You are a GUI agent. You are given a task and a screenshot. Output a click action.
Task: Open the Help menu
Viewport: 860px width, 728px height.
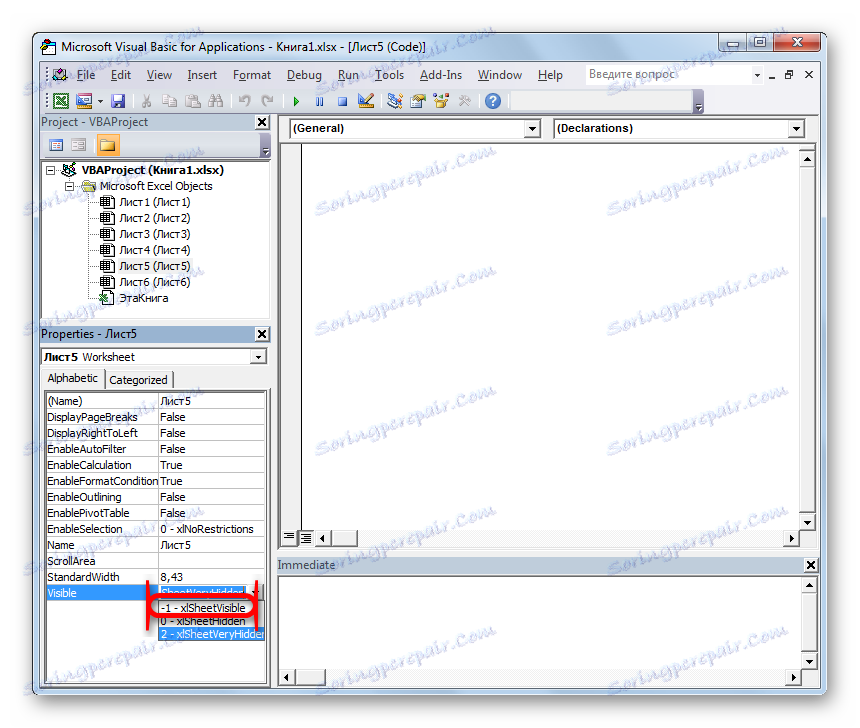pos(550,75)
